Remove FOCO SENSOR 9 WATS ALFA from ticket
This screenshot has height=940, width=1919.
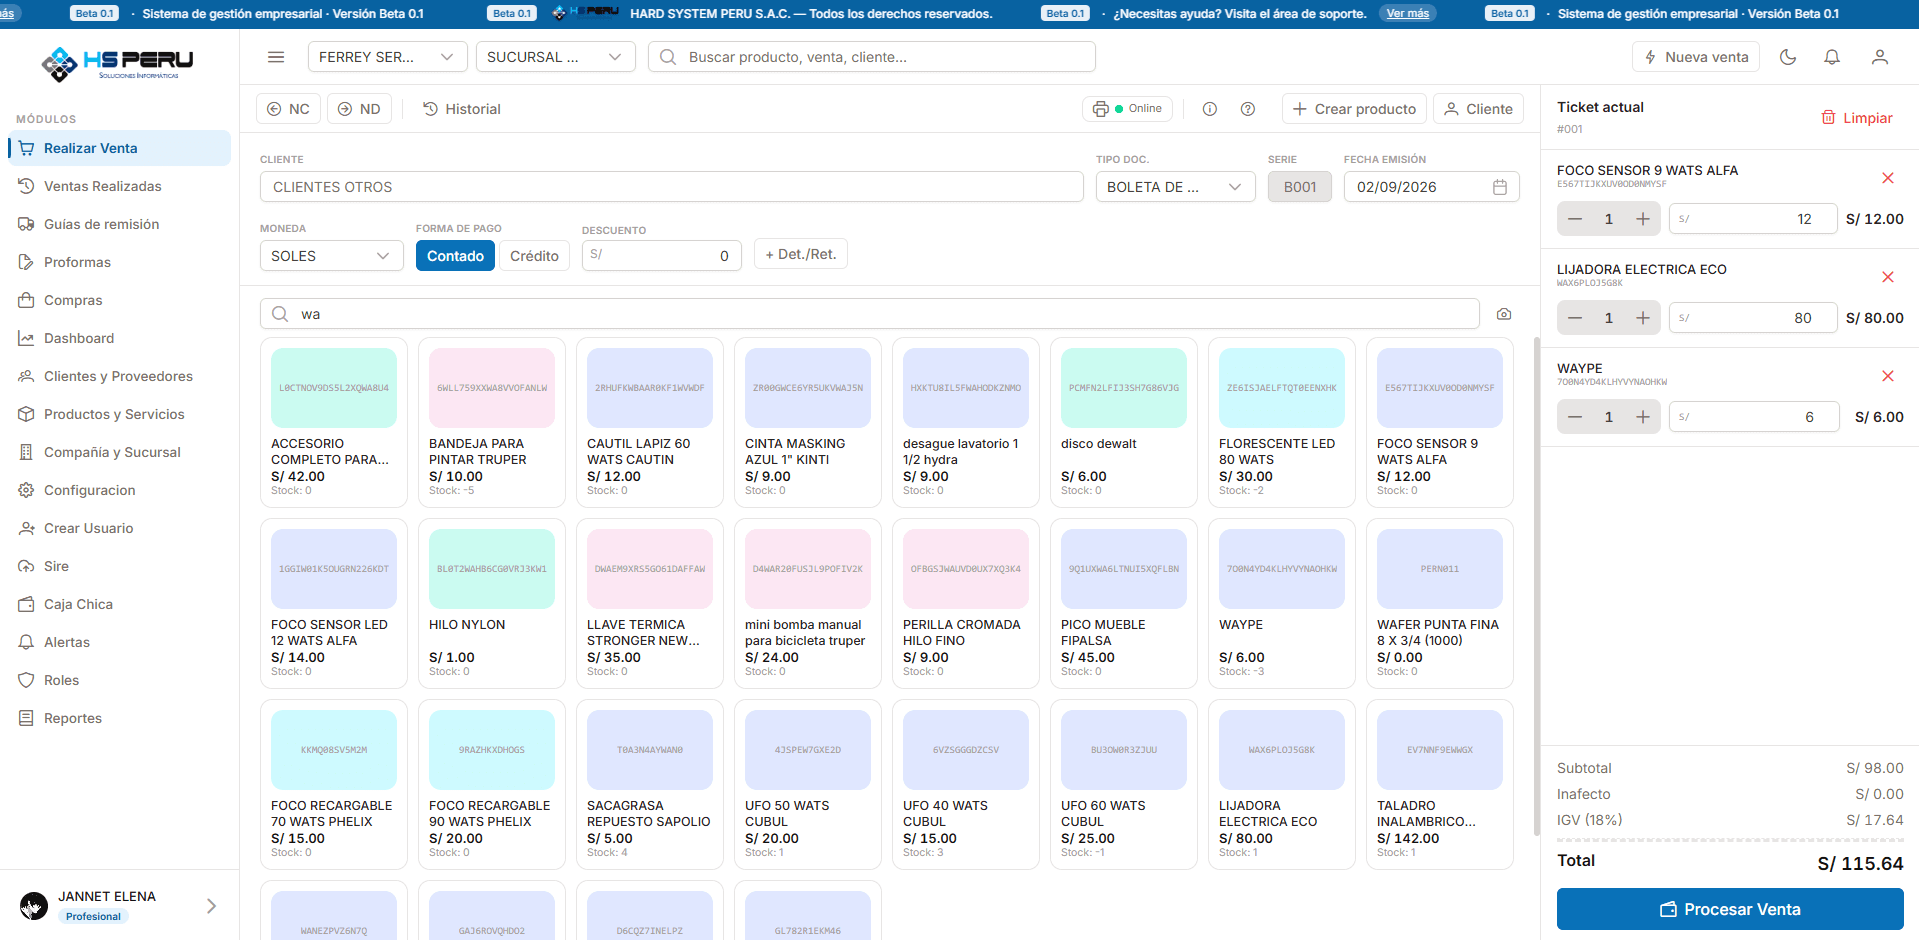[1888, 178]
